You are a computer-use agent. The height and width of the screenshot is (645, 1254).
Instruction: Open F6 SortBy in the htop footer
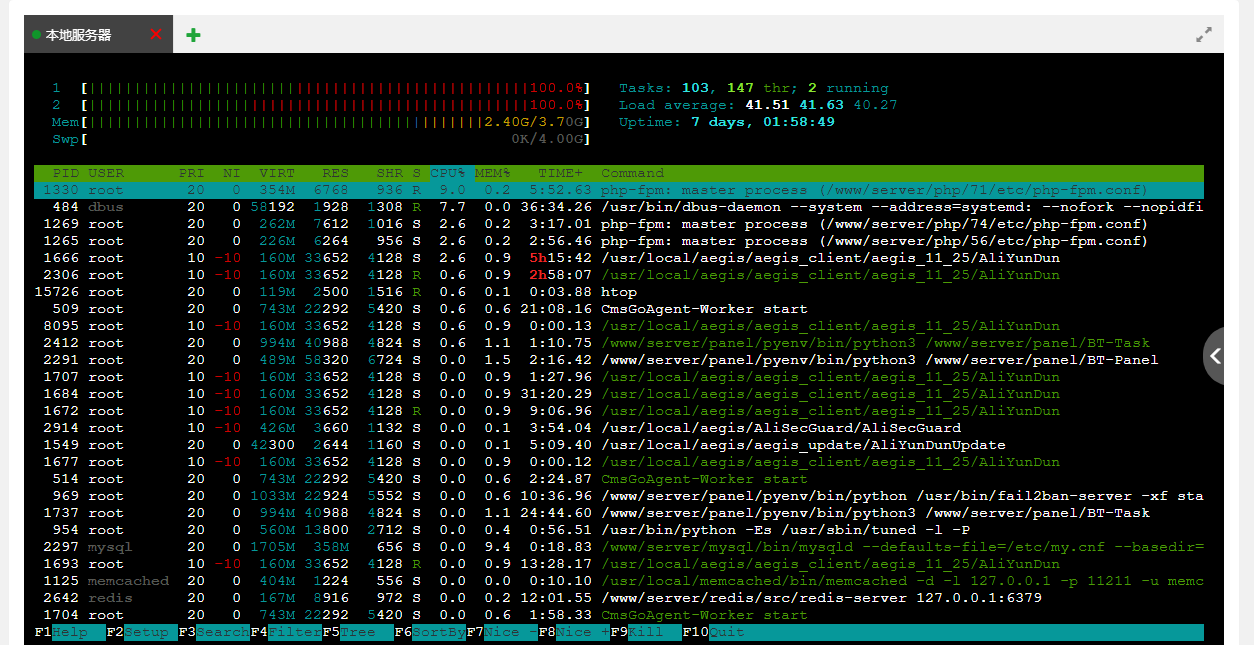coord(430,632)
